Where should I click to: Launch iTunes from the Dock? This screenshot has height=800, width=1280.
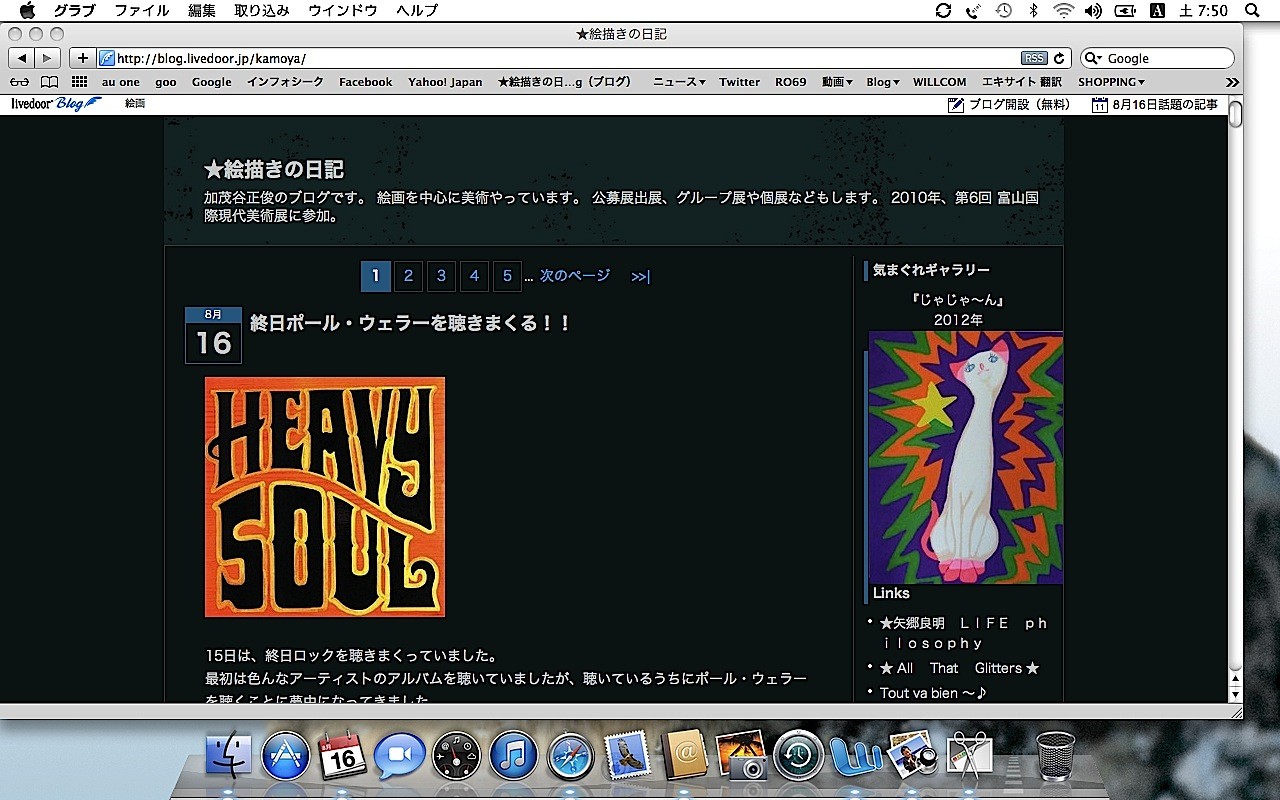coord(514,756)
